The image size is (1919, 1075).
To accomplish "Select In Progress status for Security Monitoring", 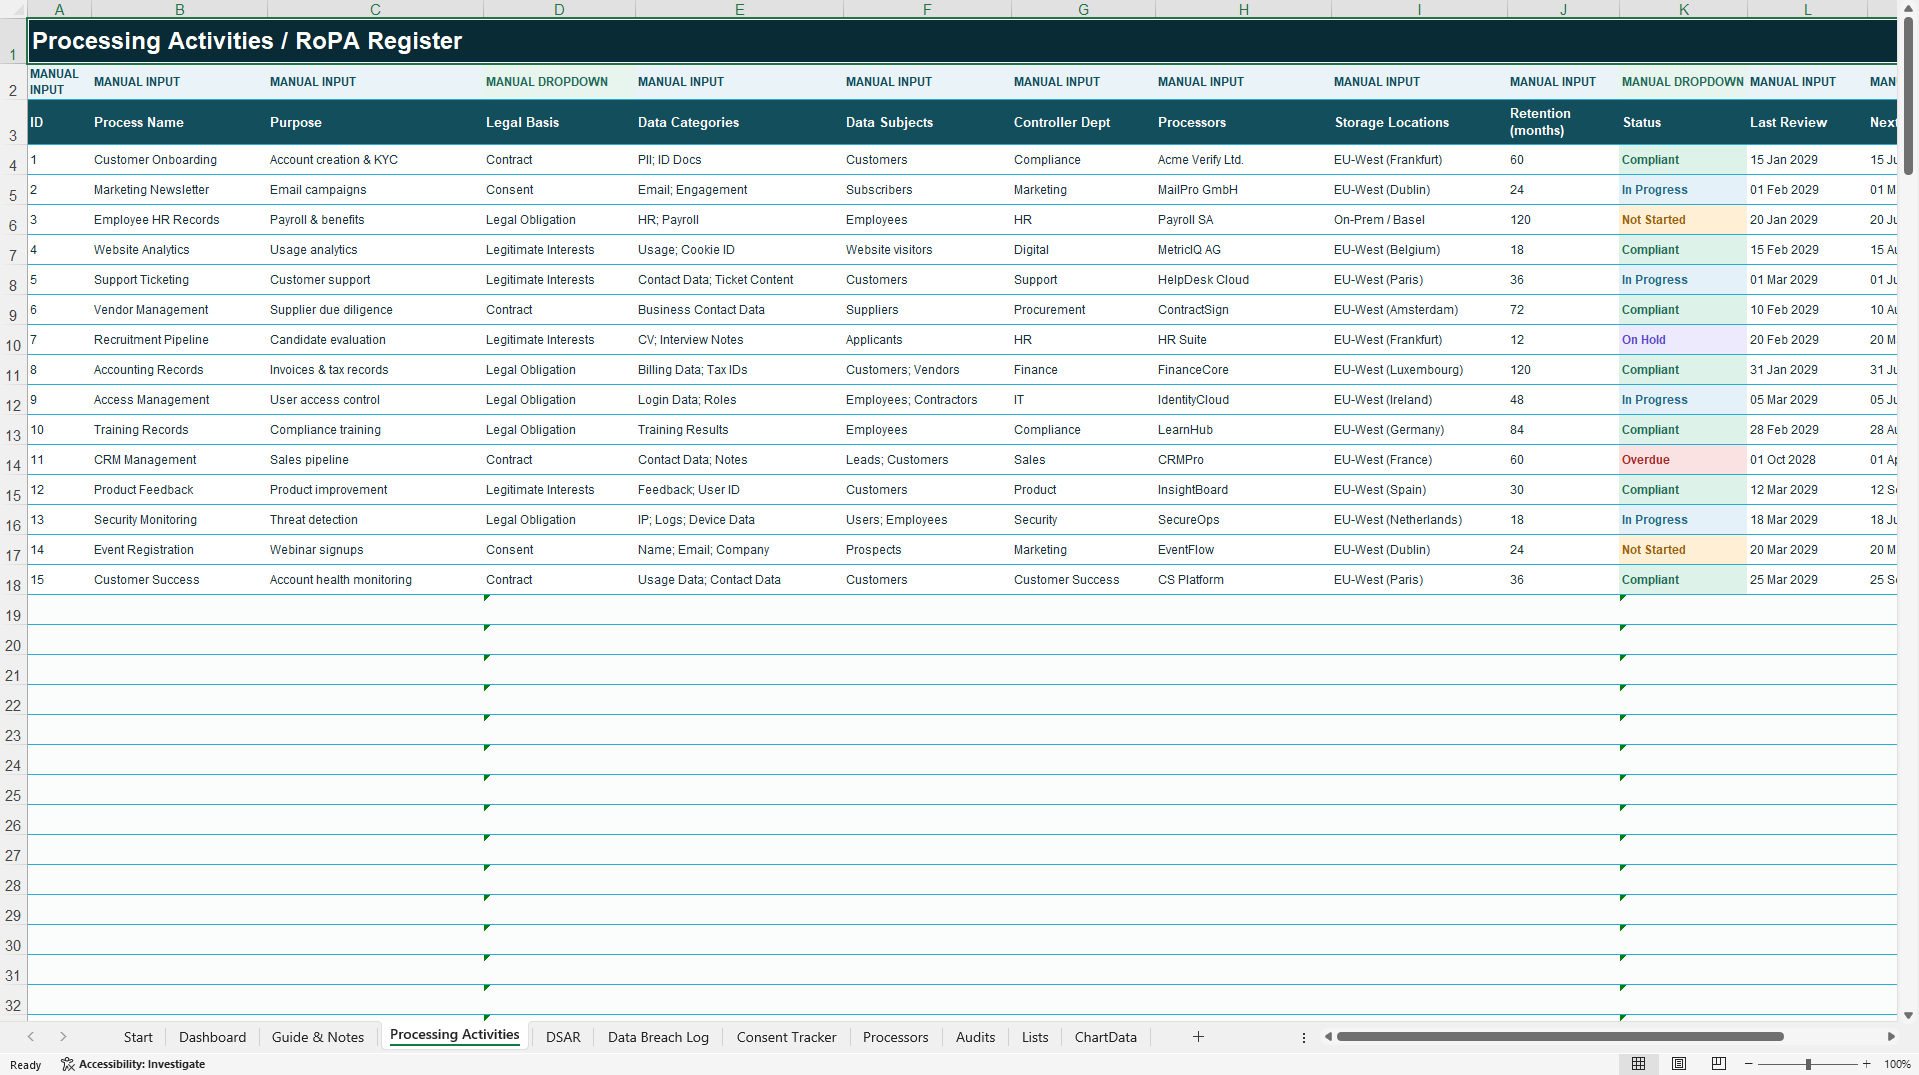I will pyautogui.click(x=1683, y=520).
